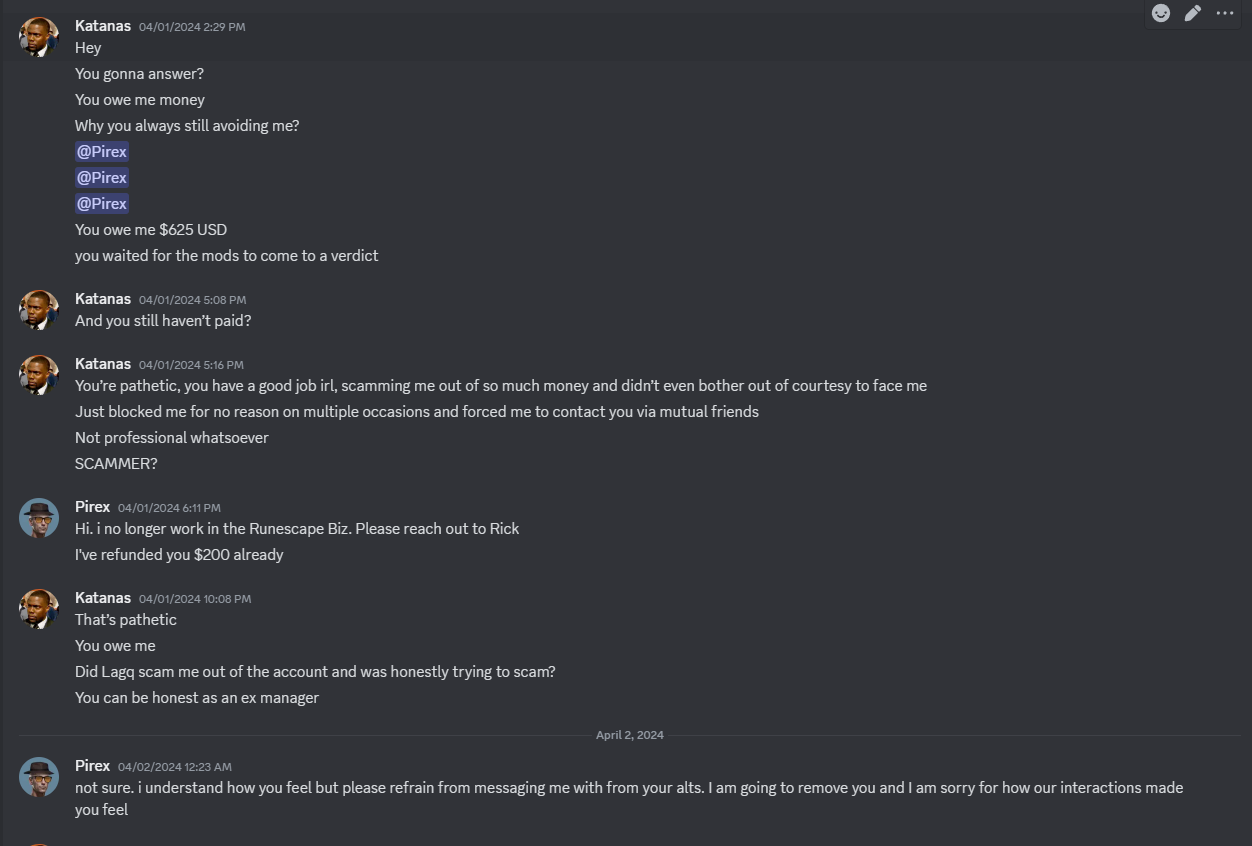This screenshot has width=1252, height=846.
Task: Click the first @Pirex mention
Action: tap(102, 152)
